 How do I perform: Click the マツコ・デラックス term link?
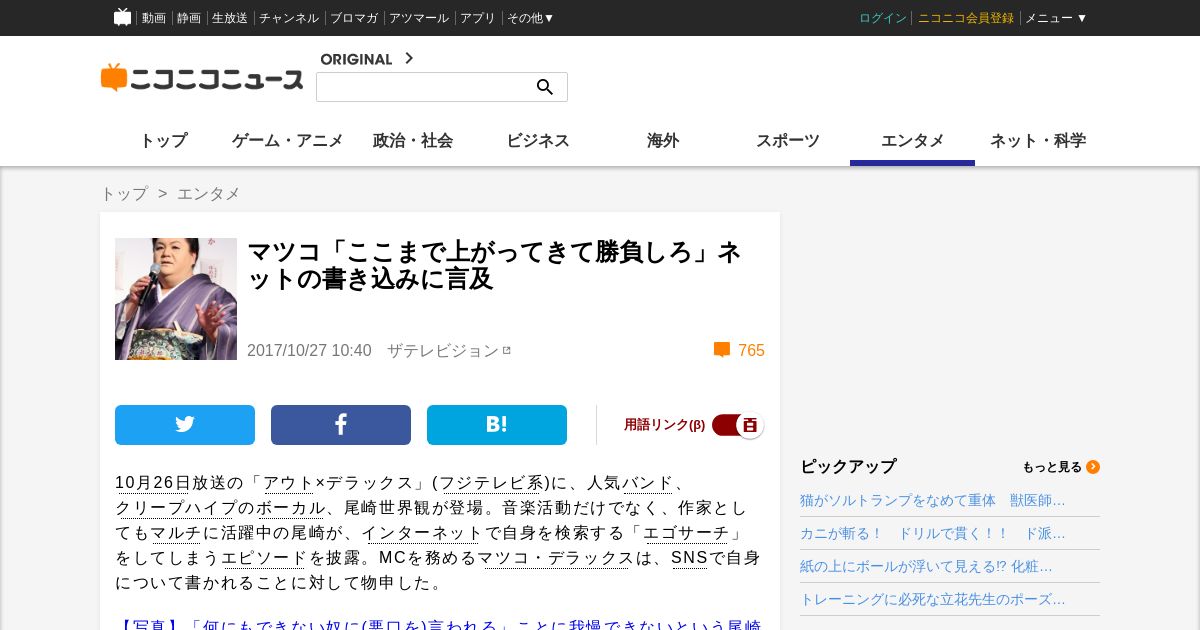(x=555, y=558)
